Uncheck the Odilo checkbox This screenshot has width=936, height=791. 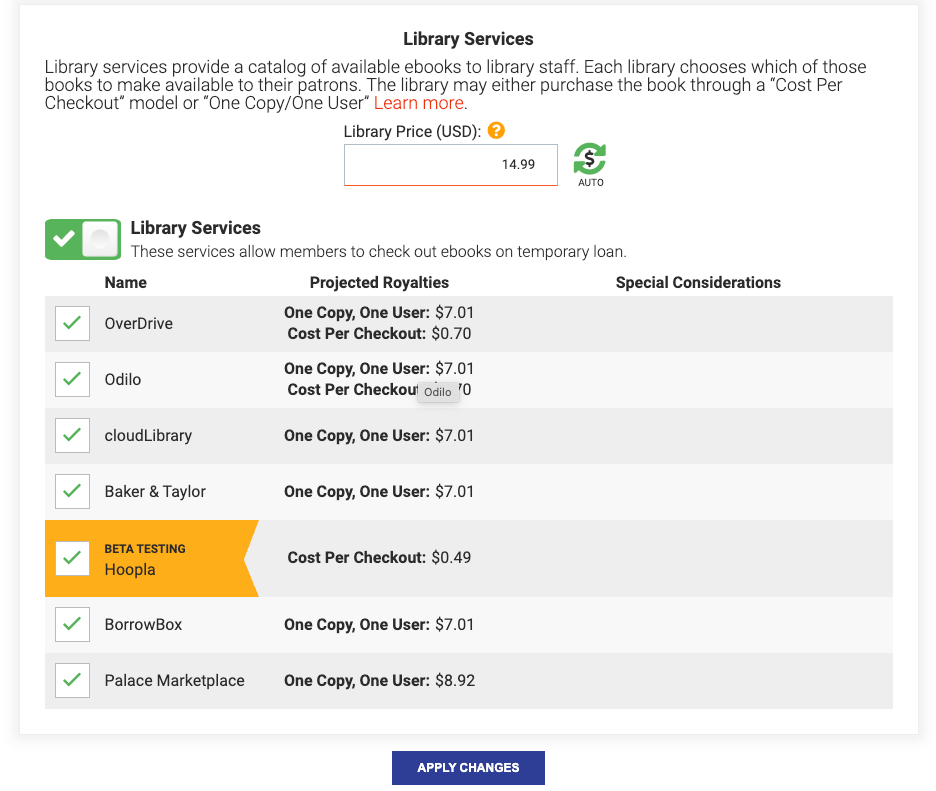pyautogui.click(x=72, y=380)
